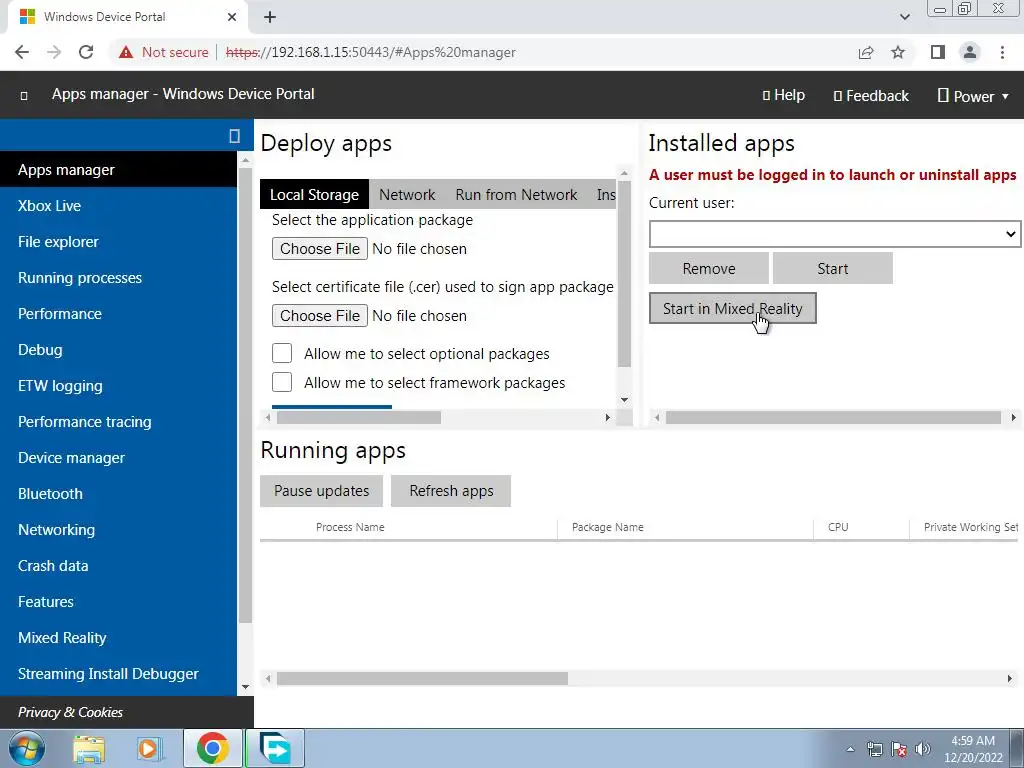Open the Feedback link
Viewport: 1024px width, 768px height.
pos(871,96)
